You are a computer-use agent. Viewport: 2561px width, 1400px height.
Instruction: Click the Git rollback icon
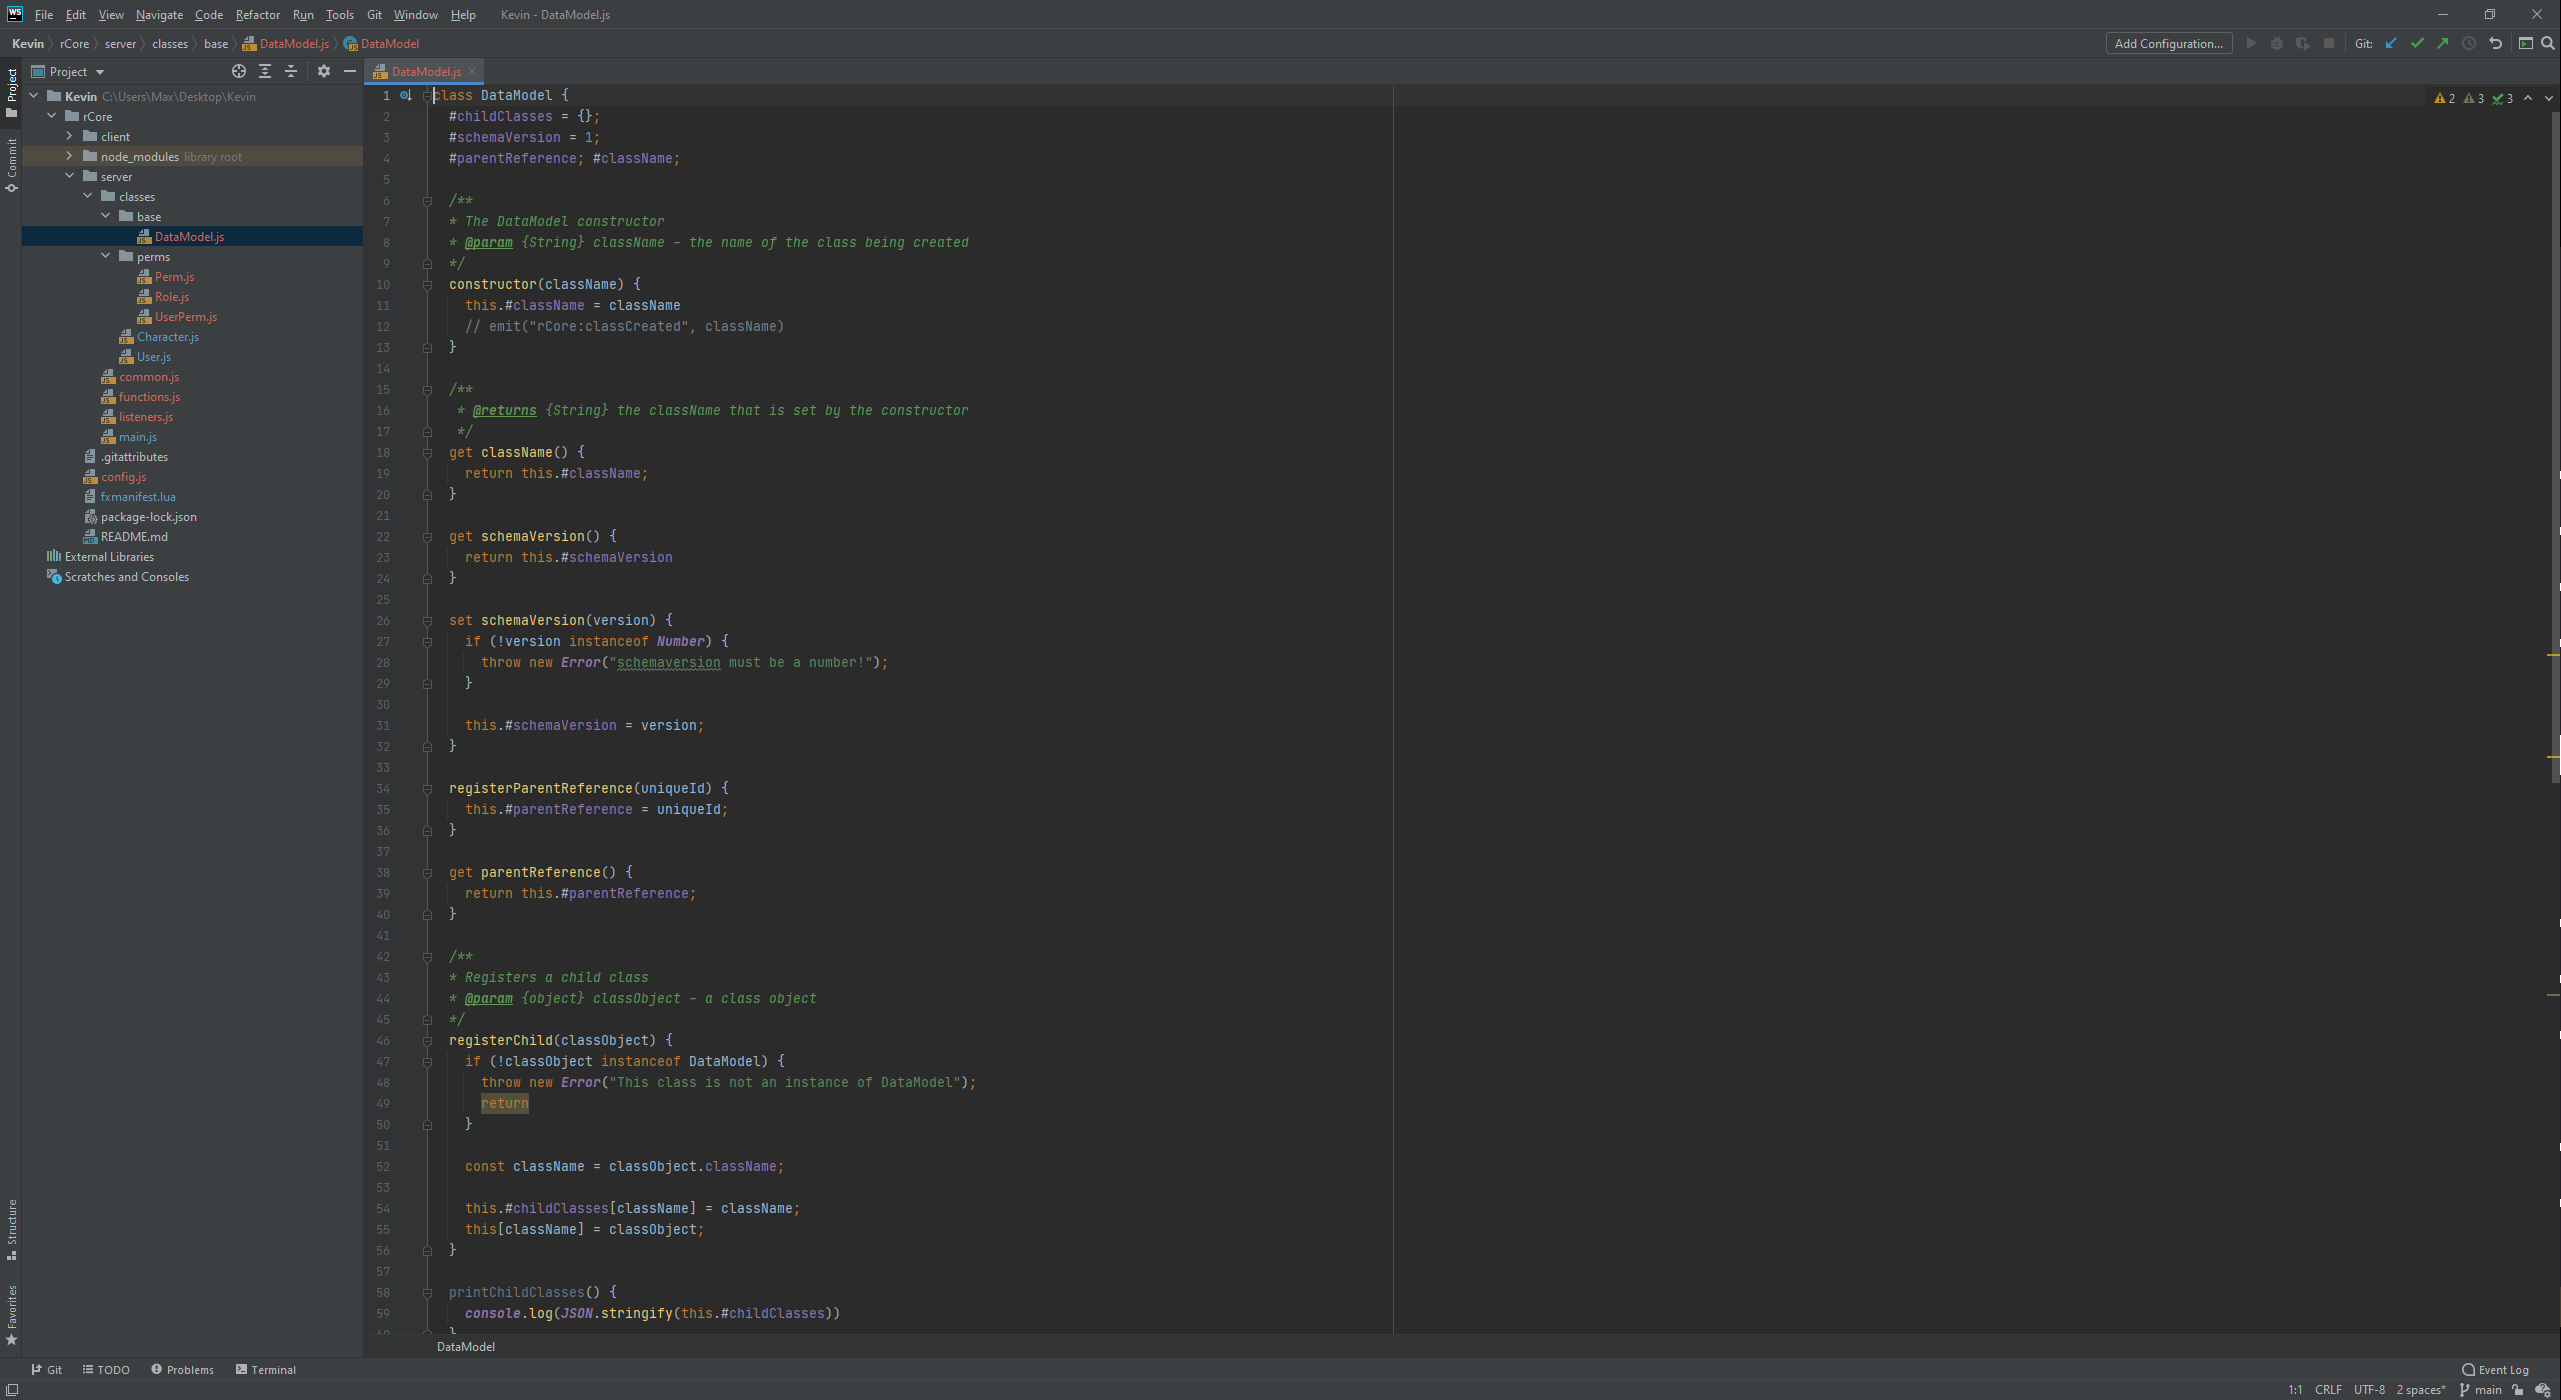2495,43
